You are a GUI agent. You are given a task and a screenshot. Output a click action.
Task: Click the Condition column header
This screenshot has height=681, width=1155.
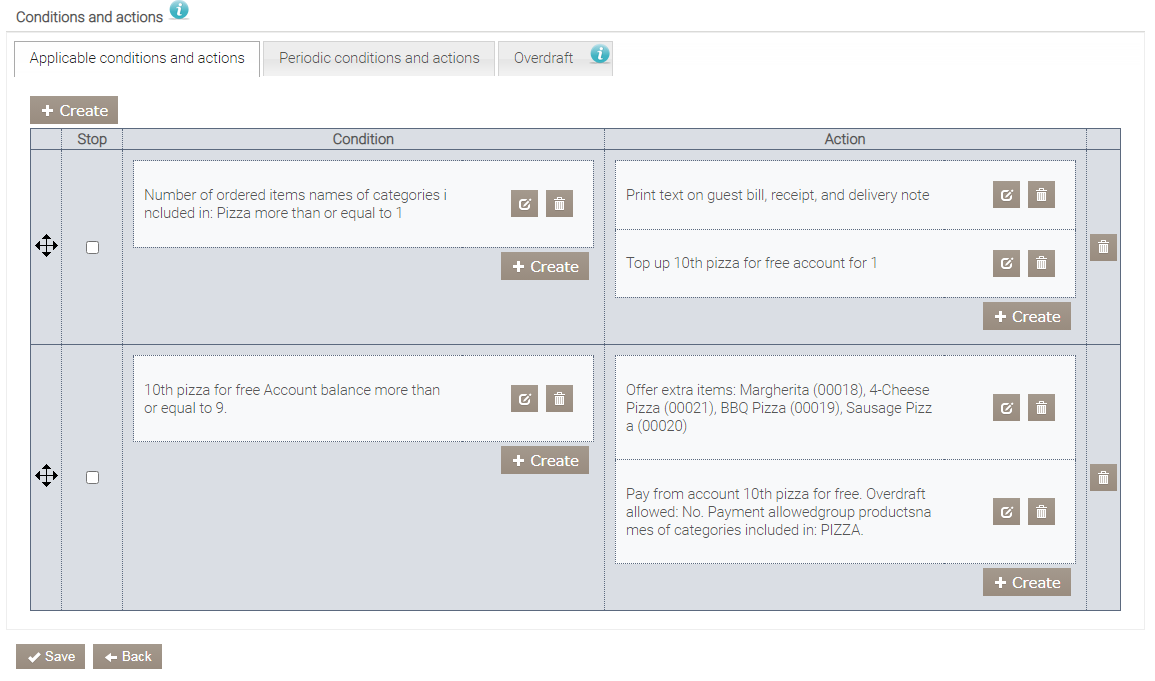click(x=363, y=139)
